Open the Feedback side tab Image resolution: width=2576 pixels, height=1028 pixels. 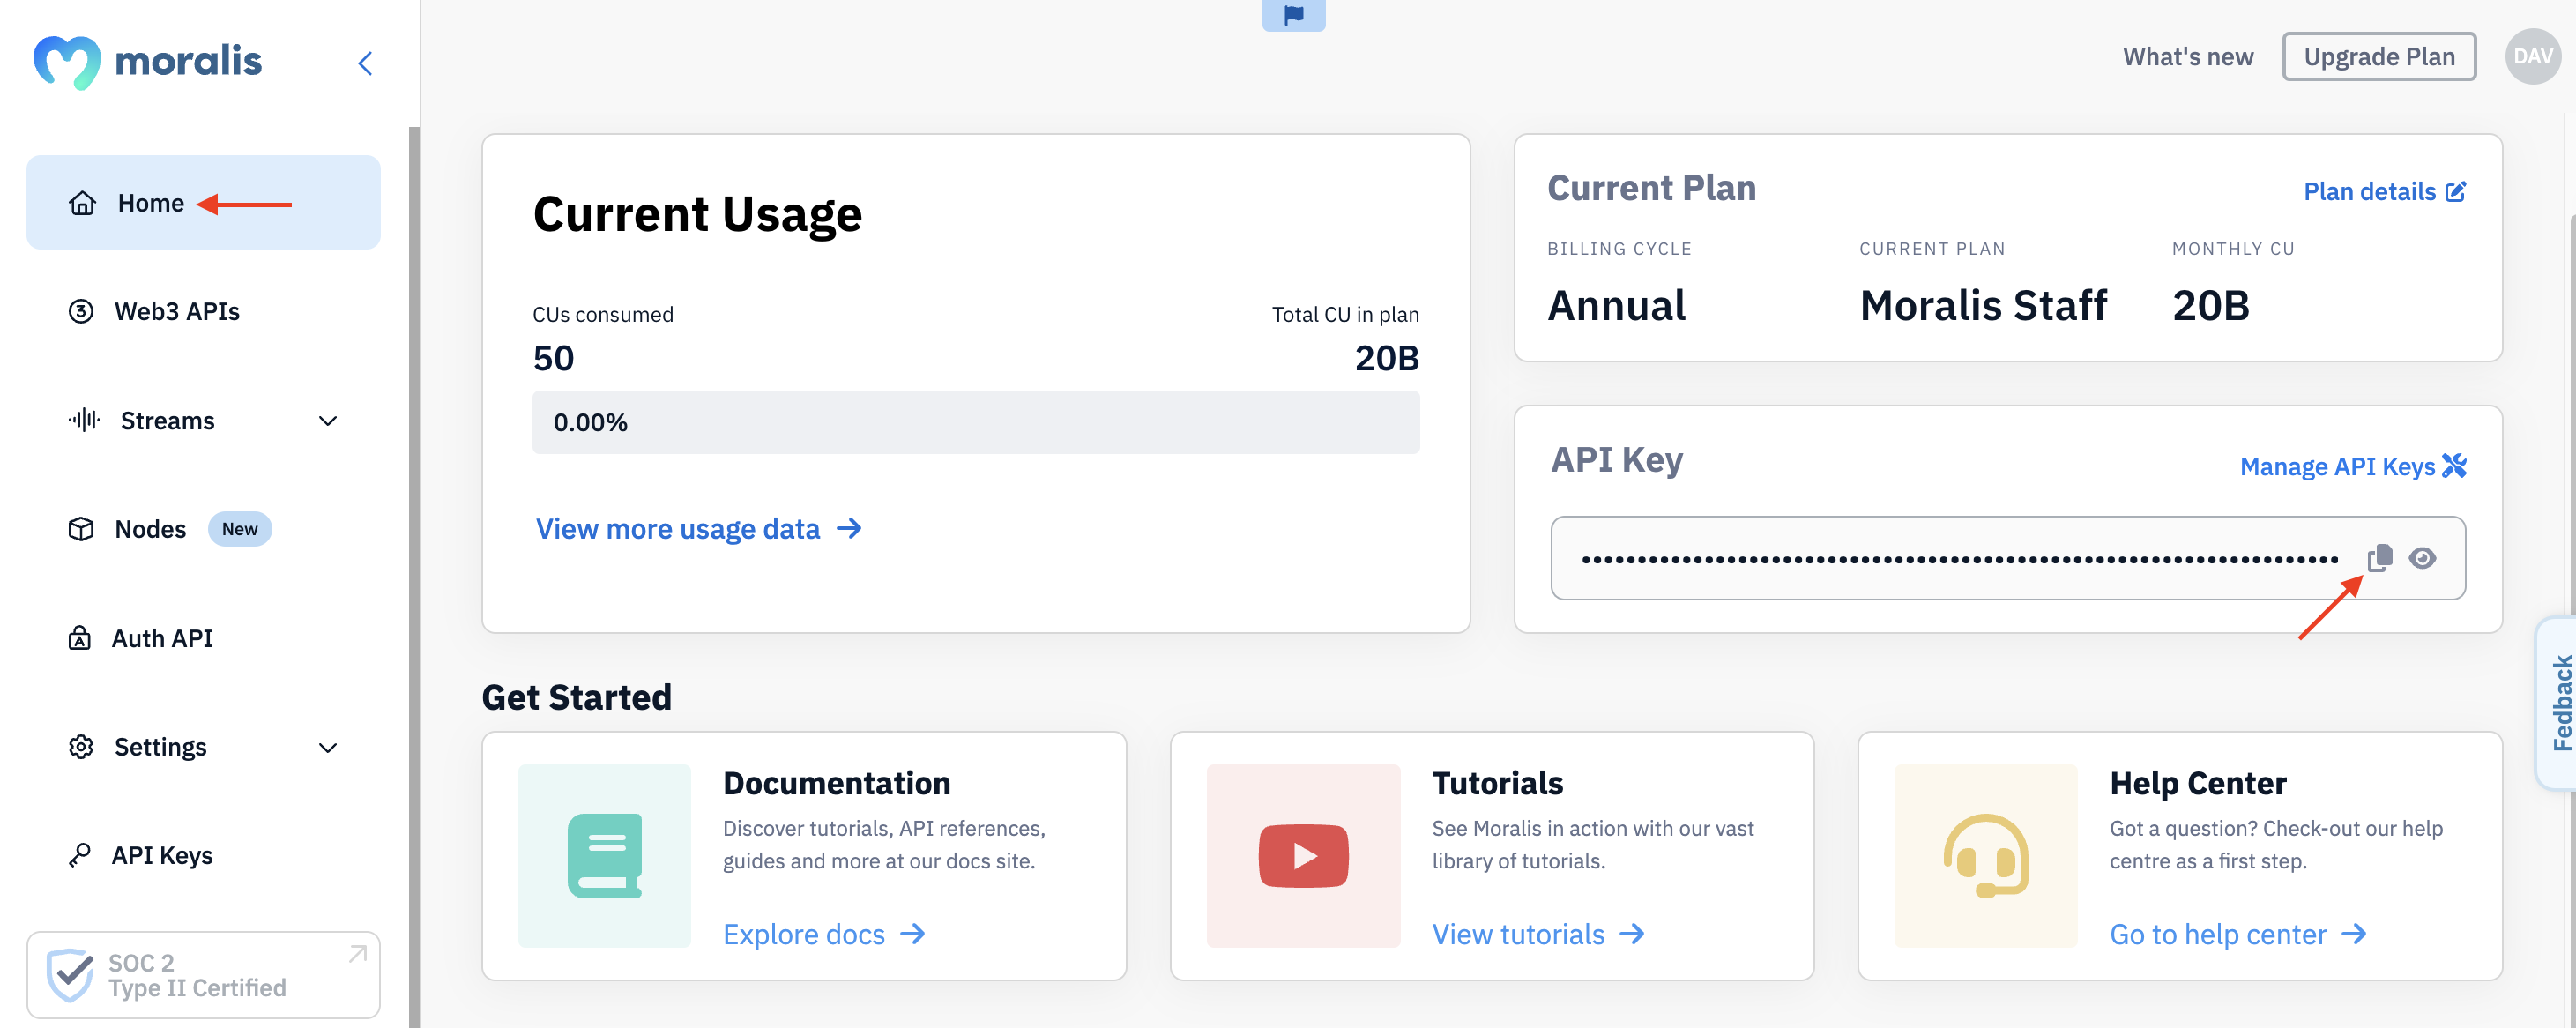(x=2556, y=703)
